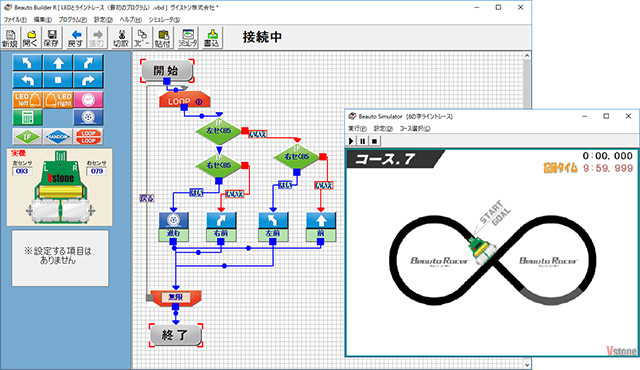The image size is (640, 370).
Task: Click the 書込 (Write) toolbar icon
Action: pos(211,38)
